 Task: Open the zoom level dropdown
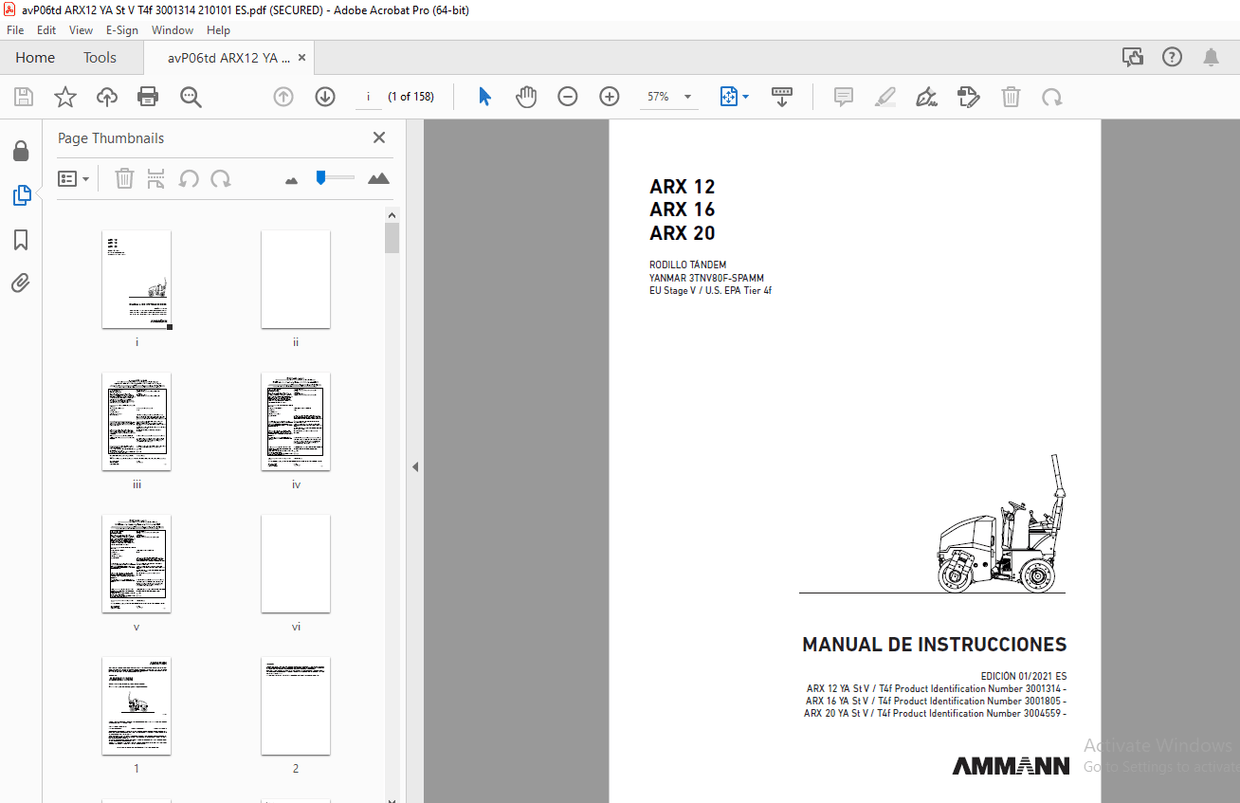[x=686, y=96]
